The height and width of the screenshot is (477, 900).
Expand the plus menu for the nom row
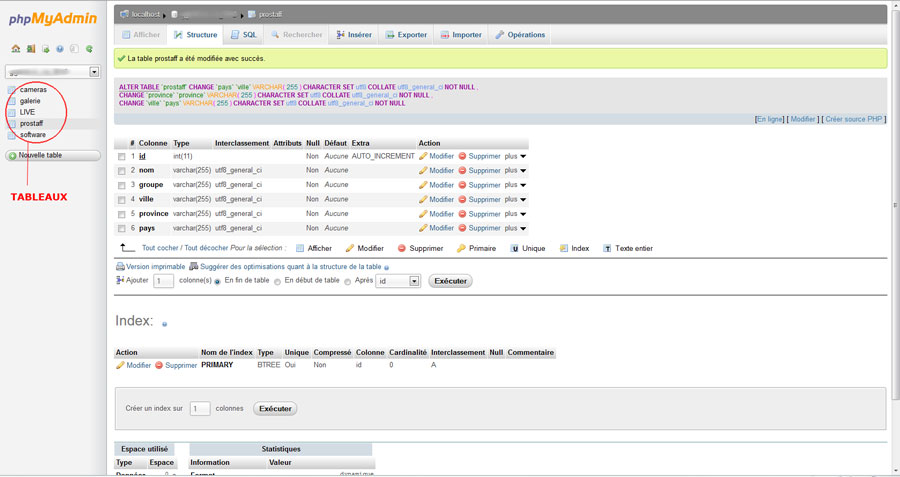515,170
